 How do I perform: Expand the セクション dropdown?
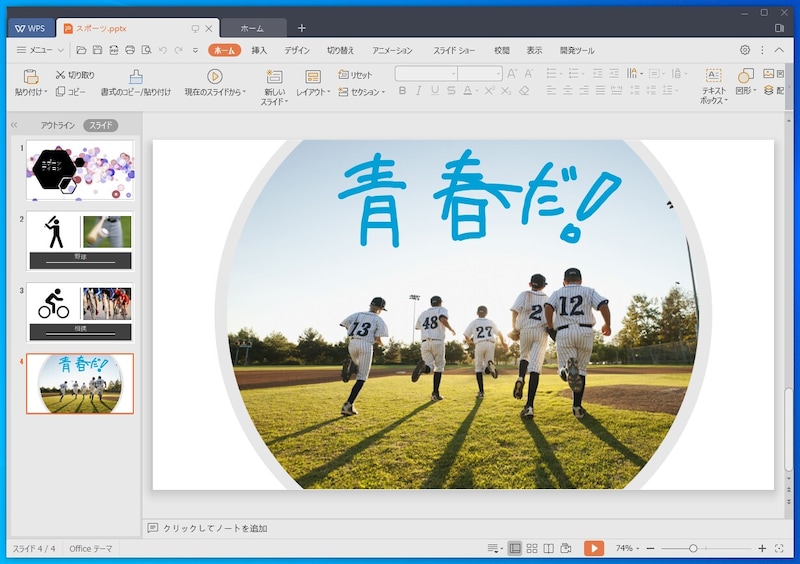click(361, 92)
